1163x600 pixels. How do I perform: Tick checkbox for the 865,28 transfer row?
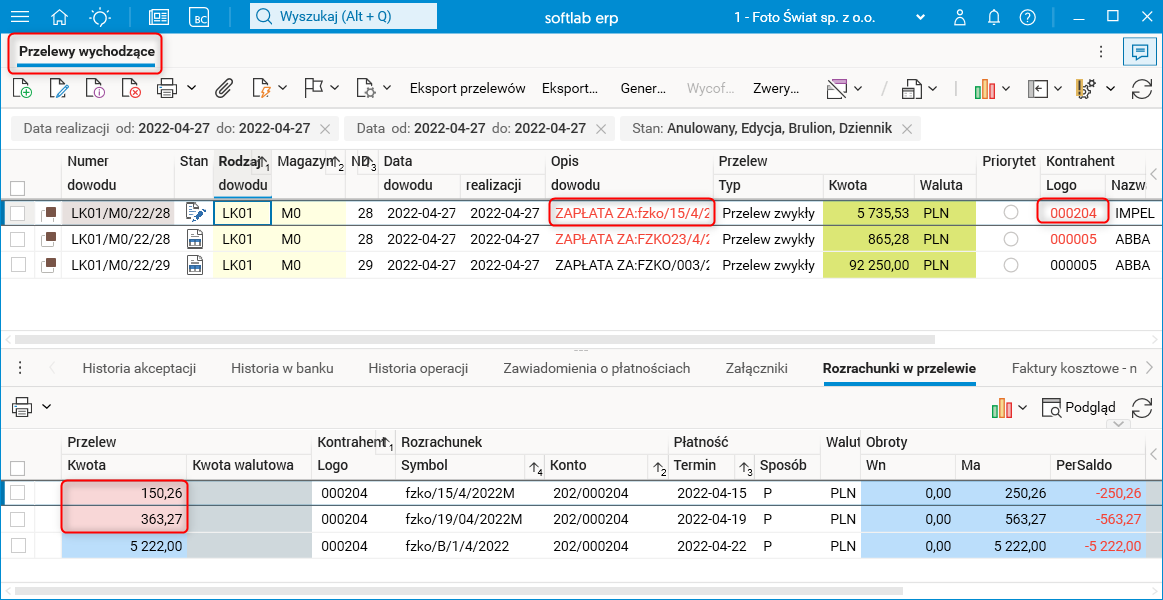click(x=18, y=239)
